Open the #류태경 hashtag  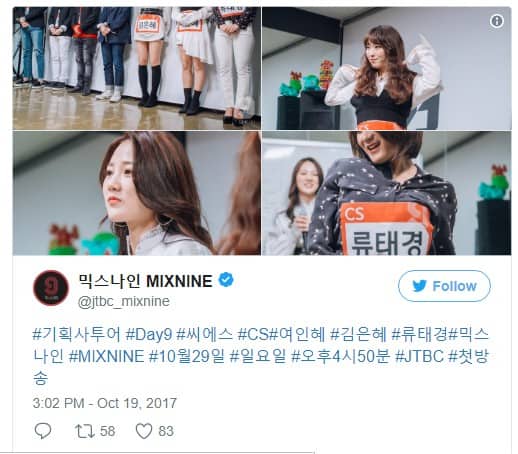tap(420, 334)
